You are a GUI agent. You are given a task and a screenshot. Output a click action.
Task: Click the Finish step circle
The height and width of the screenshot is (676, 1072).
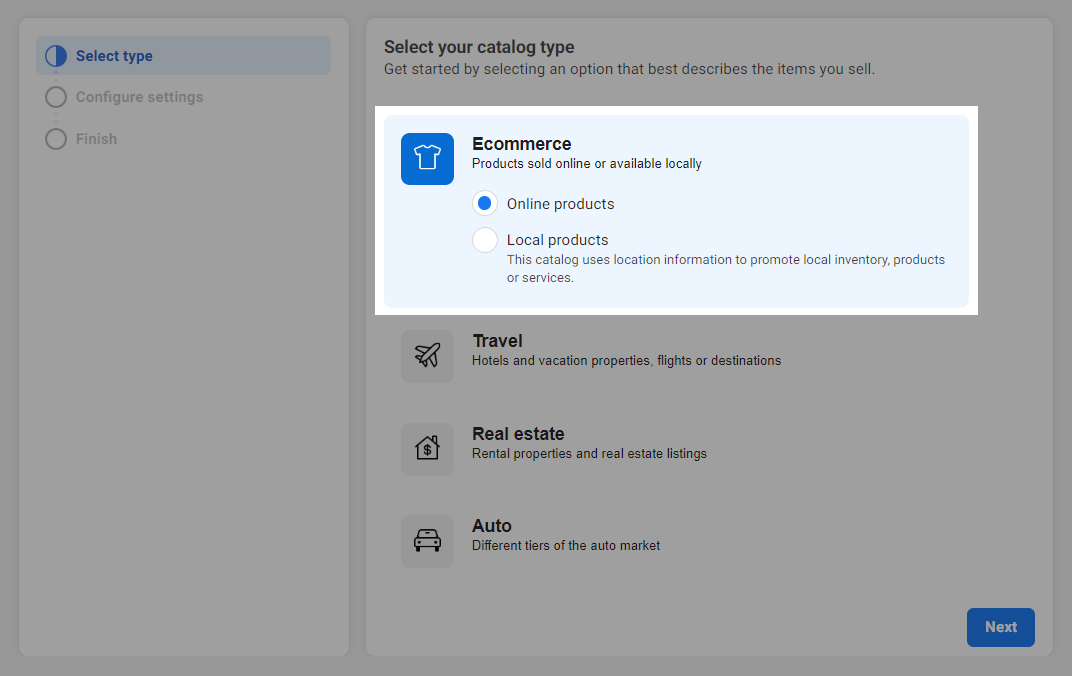coord(56,139)
